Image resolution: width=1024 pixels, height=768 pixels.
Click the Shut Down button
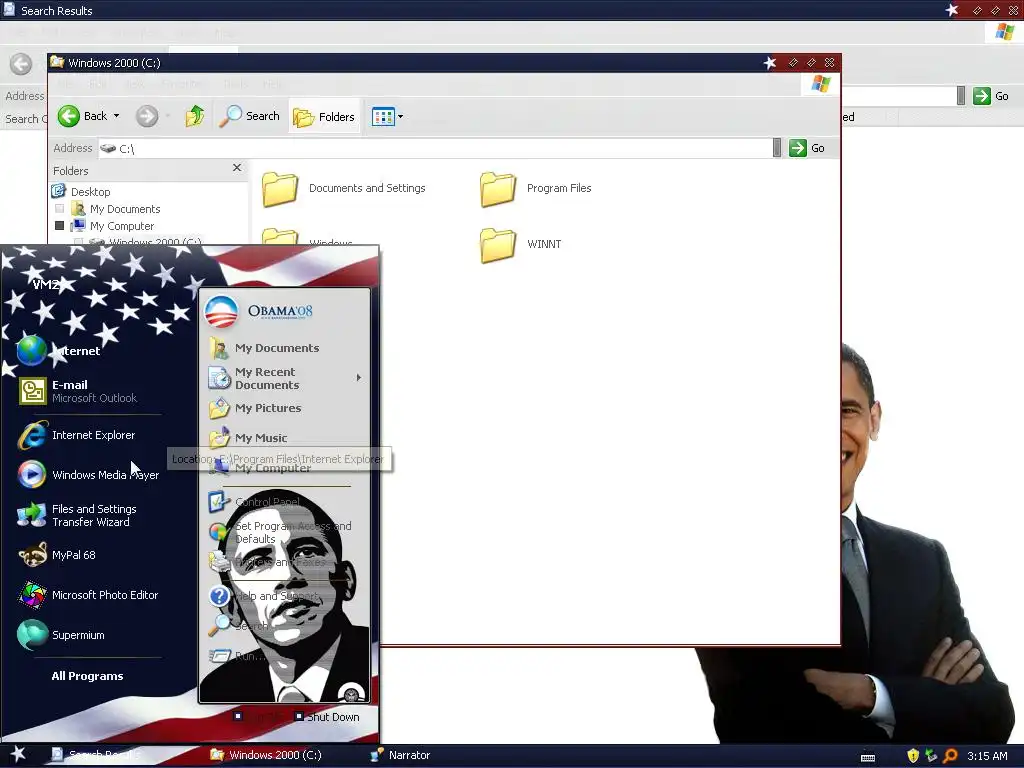tap(327, 717)
